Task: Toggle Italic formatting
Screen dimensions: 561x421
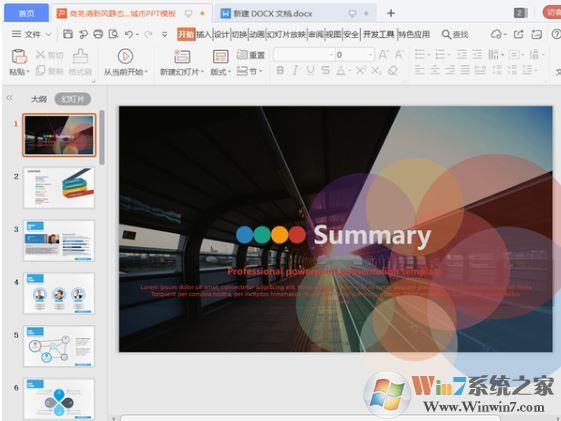Action: click(295, 70)
